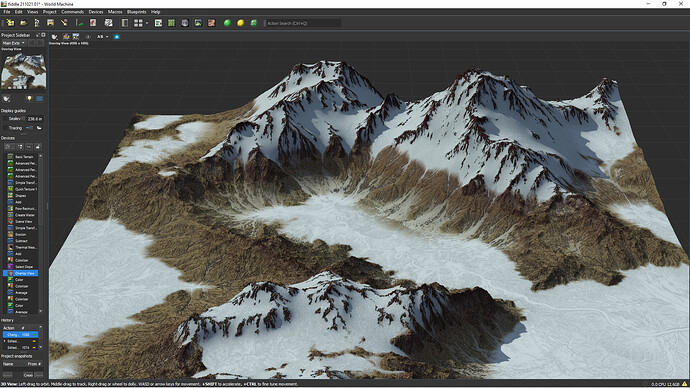Viewport: 690px width, 388px height.
Task: Open the Devices menu
Action: tap(95, 12)
